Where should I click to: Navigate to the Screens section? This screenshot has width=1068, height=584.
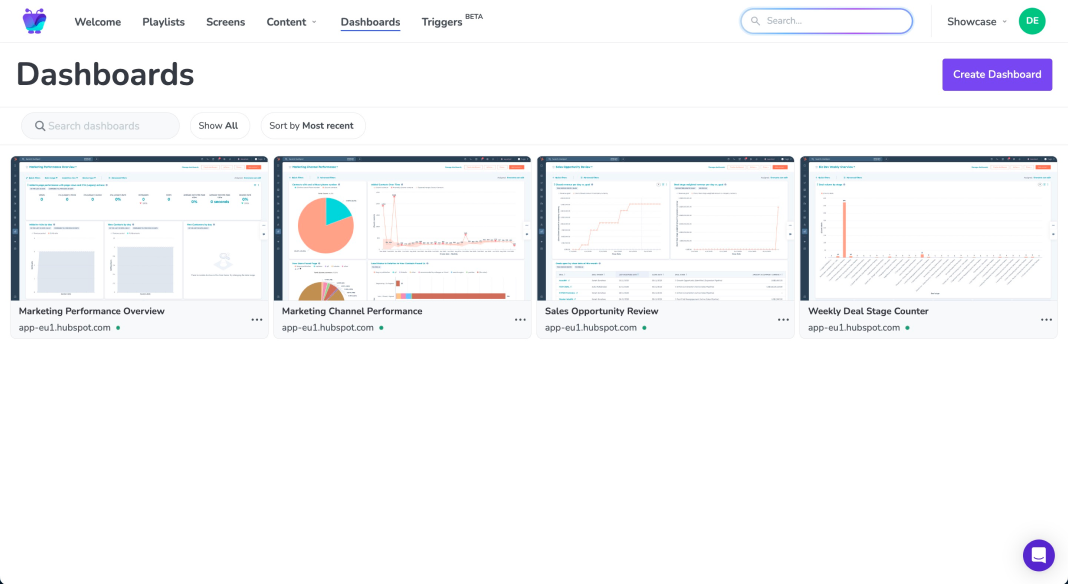pyautogui.click(x=225, y=21)
